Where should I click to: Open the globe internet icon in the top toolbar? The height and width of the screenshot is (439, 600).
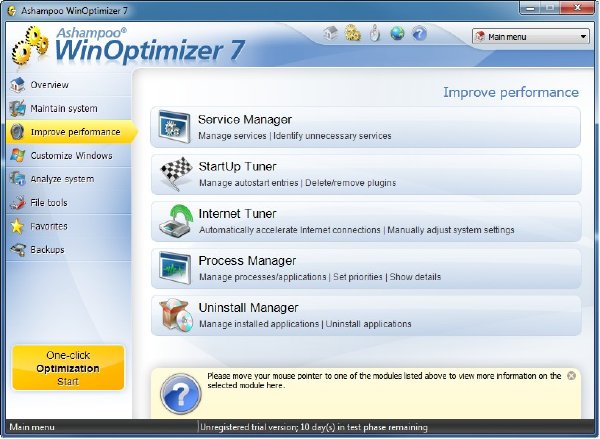[397, 33]
